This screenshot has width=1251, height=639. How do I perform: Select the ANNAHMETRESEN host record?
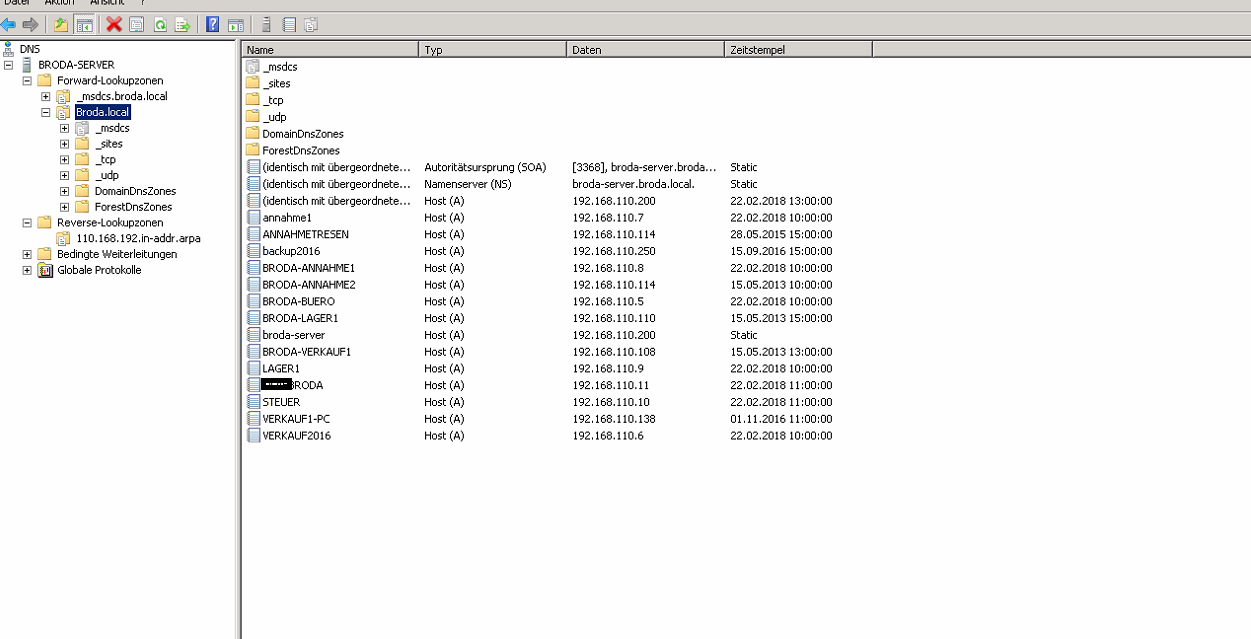pos(305,234)
